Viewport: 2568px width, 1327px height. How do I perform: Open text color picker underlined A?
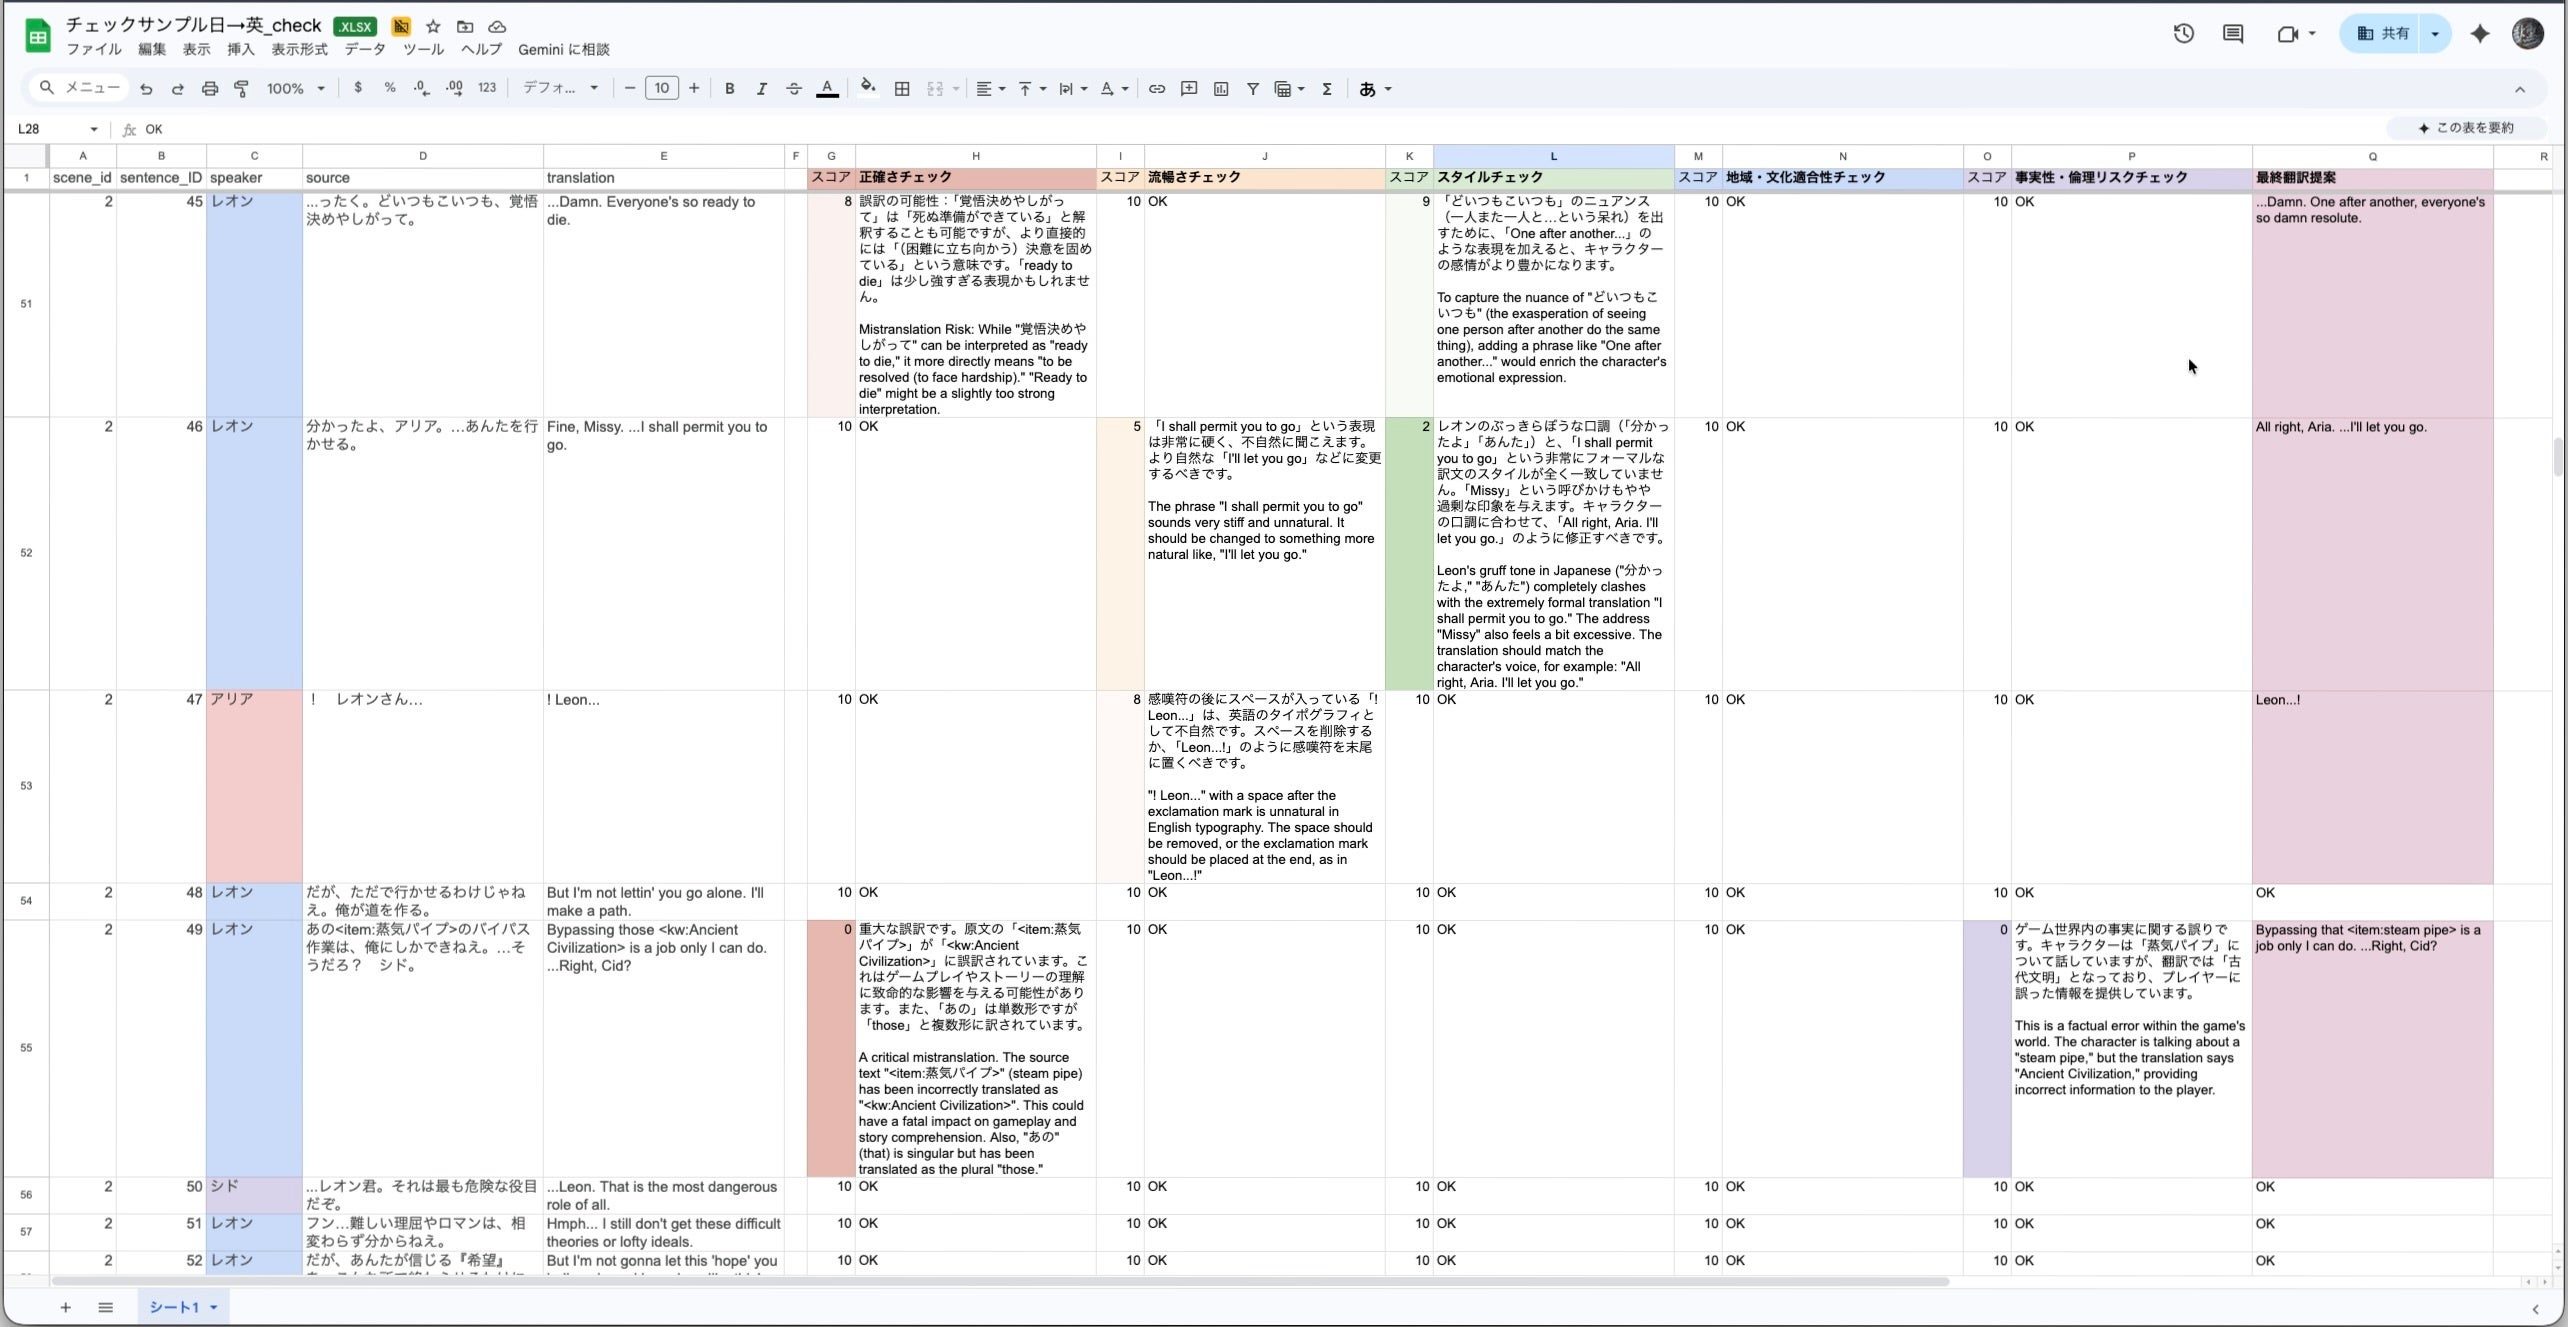pos(827,89)
